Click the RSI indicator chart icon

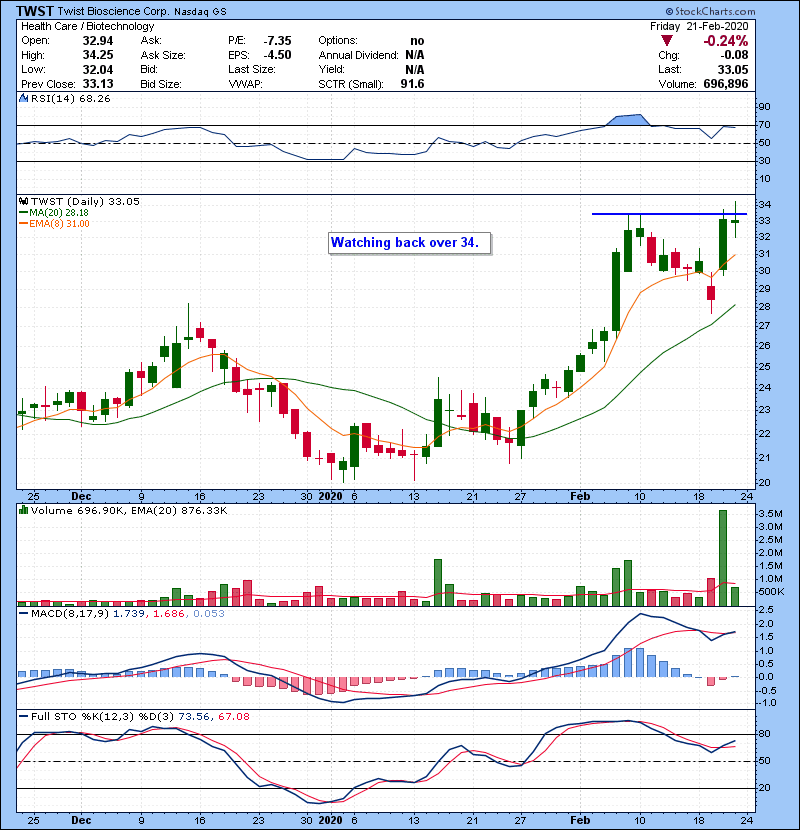click(23, 98)
